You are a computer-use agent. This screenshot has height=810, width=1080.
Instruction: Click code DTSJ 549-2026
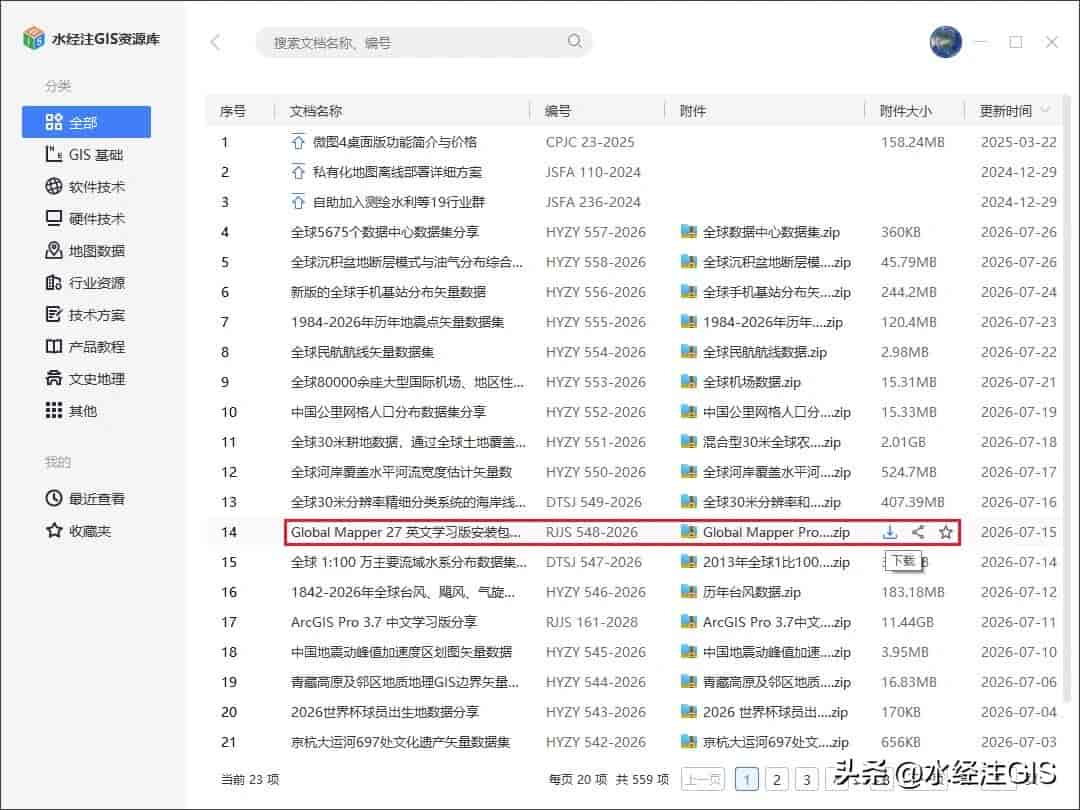594,502
